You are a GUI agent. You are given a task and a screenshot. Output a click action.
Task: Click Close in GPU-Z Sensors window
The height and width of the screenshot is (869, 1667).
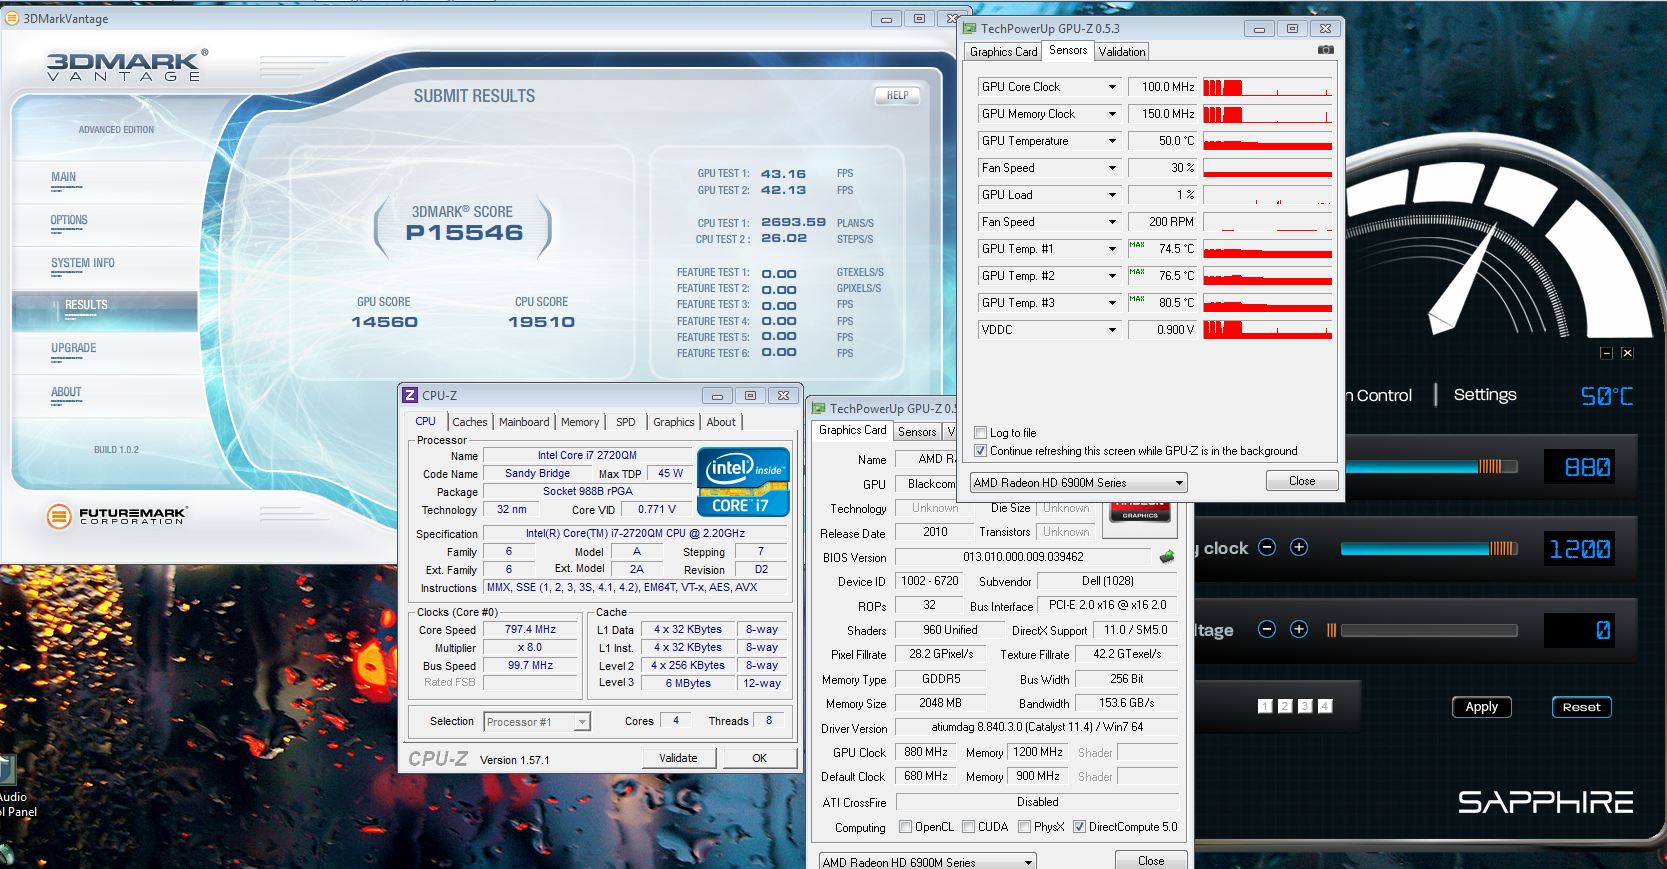(1302, 481)
